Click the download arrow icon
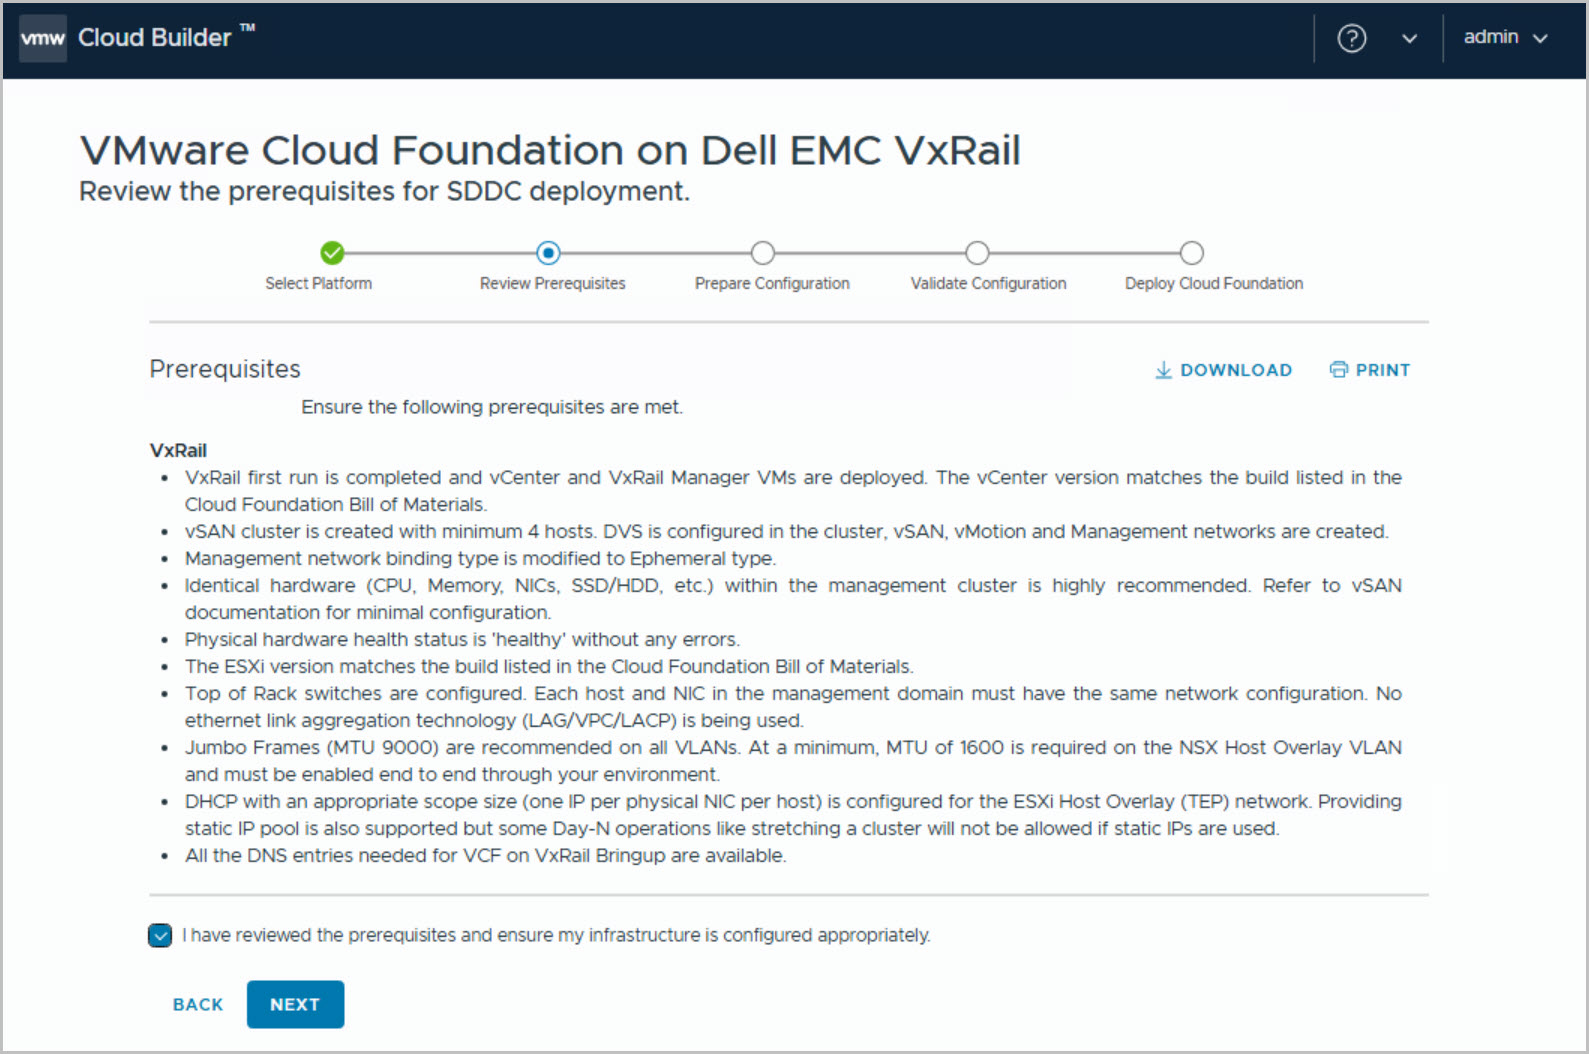The height and width of the screenshot is (1054, 1589). tap(1163, 370)
